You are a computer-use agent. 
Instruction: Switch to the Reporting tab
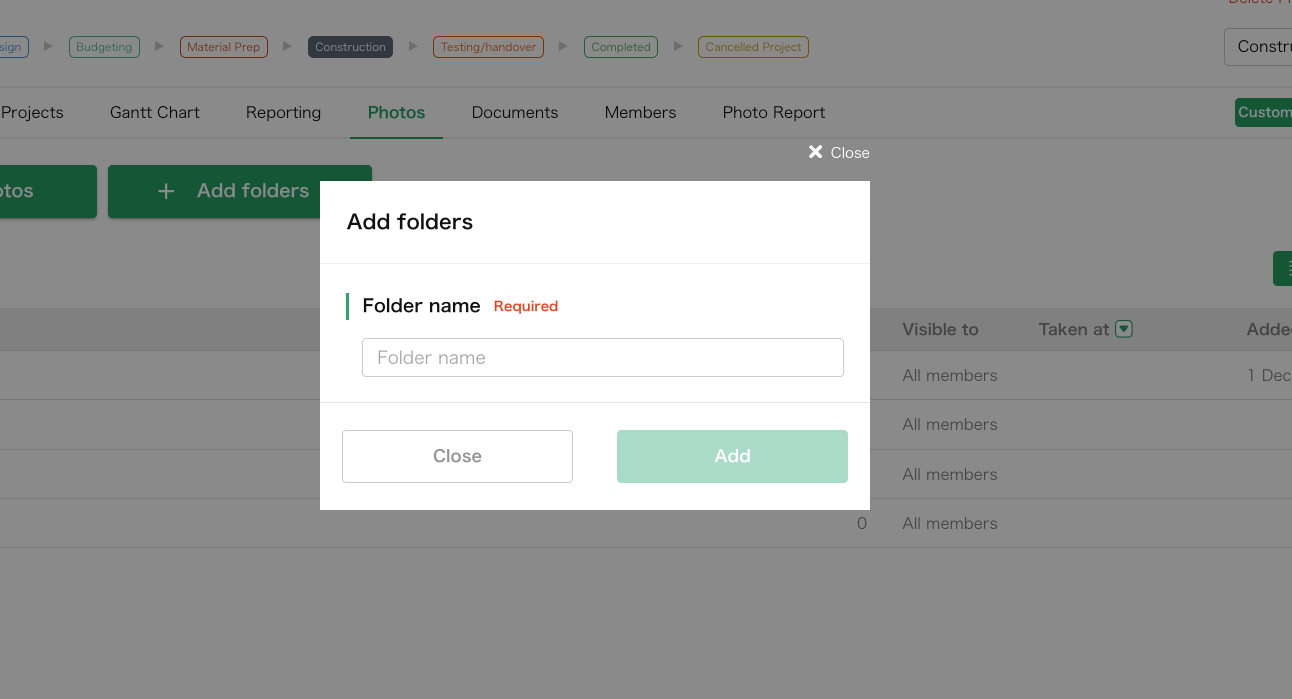pyautogui.click(x=283, y=113)
